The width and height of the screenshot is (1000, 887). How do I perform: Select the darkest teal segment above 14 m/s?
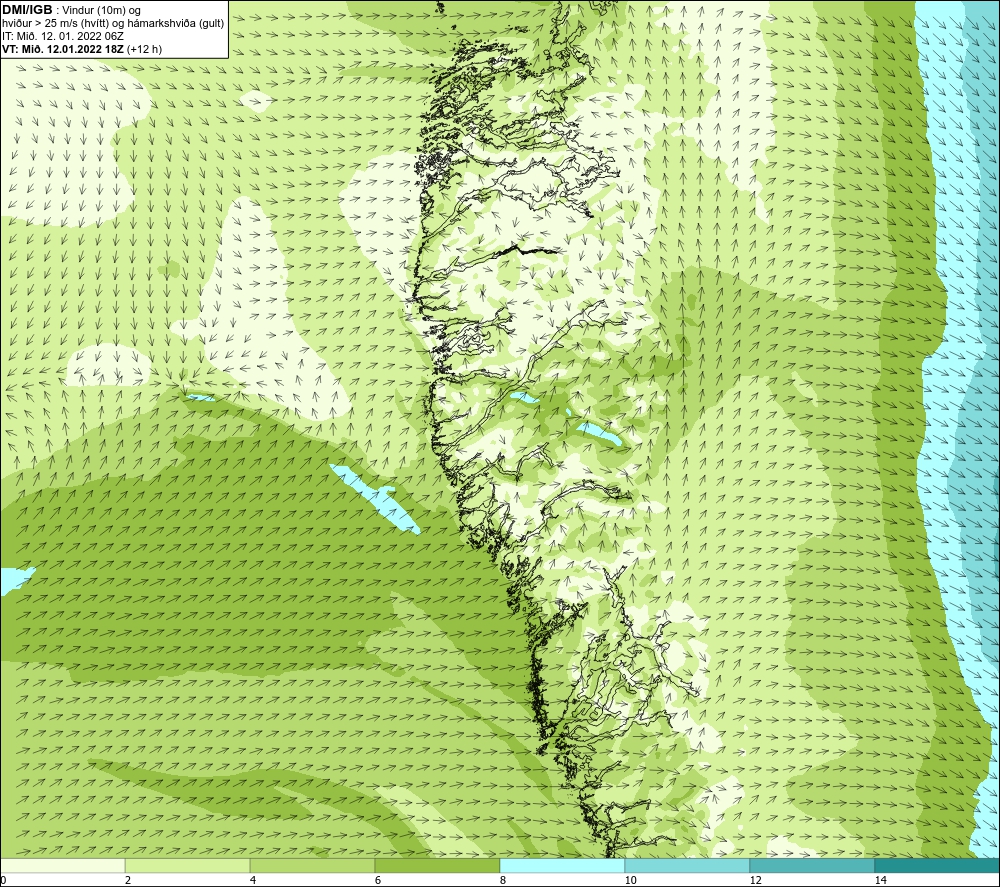click(938, 865)
